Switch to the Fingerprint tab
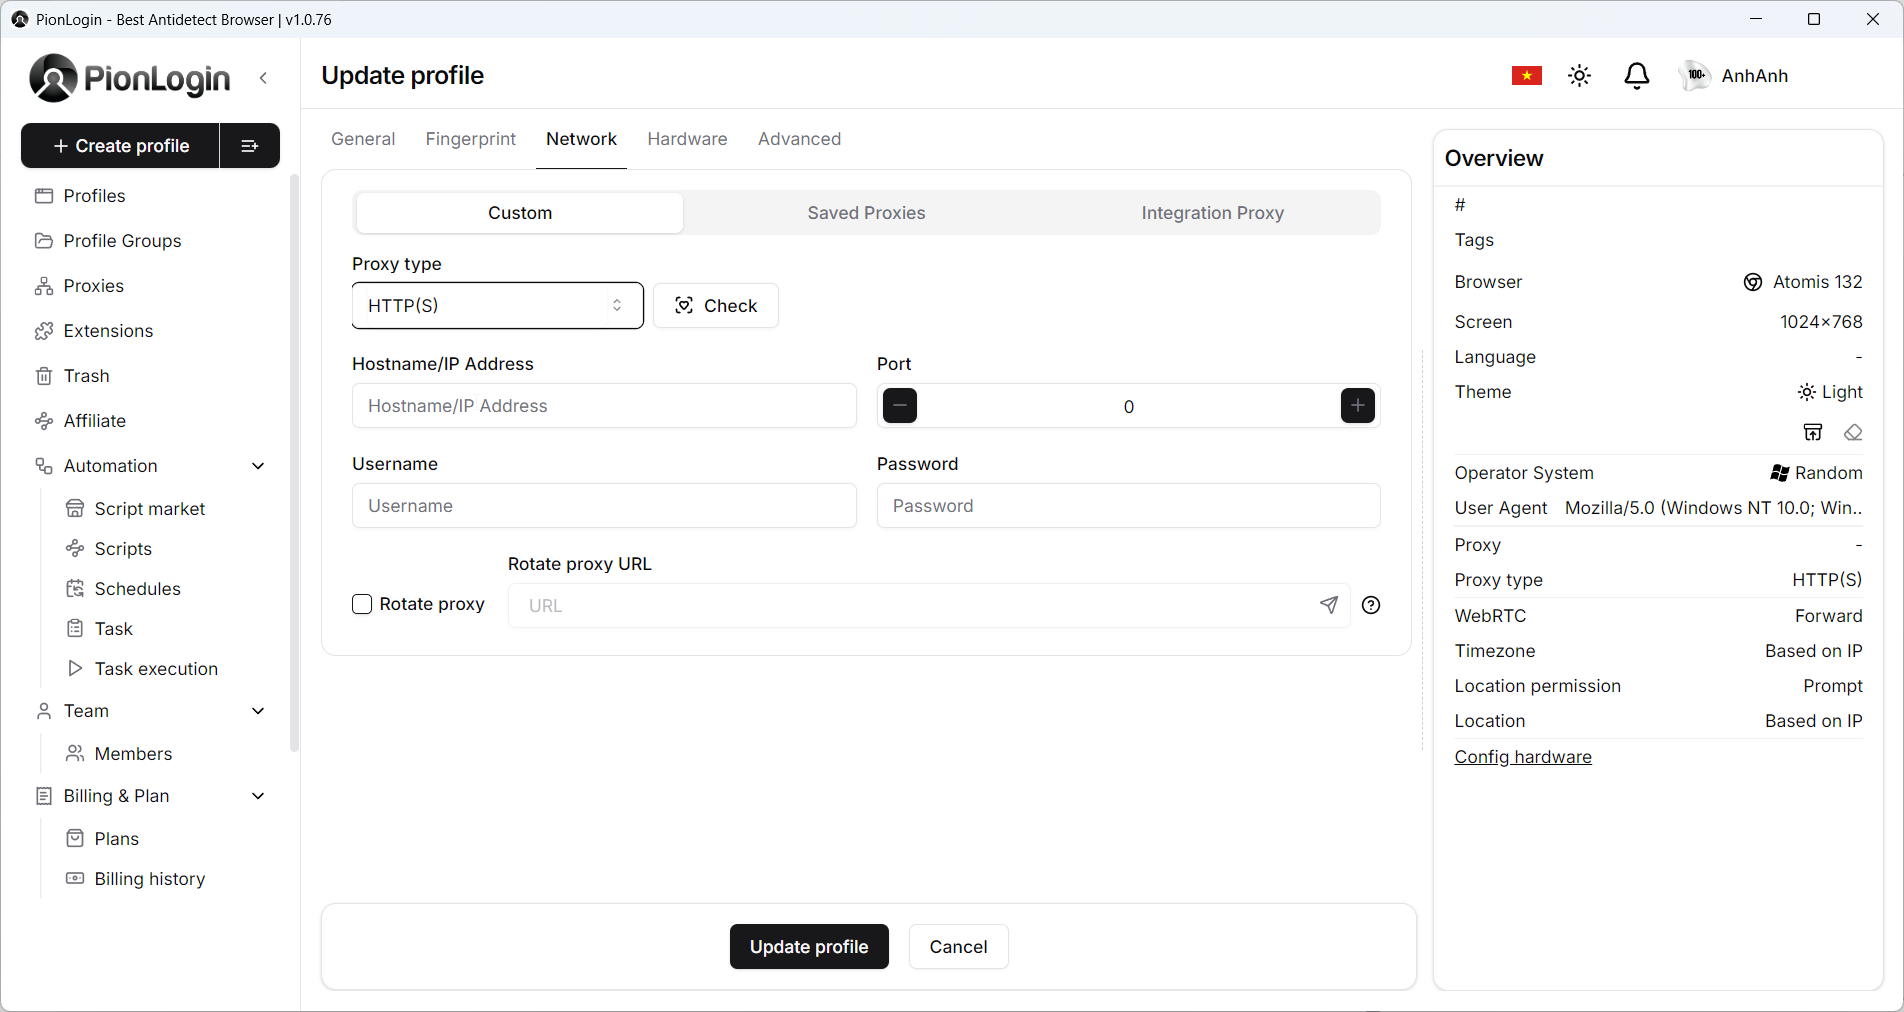Viewport: 1904px width, 1012px height. point(471,139)
